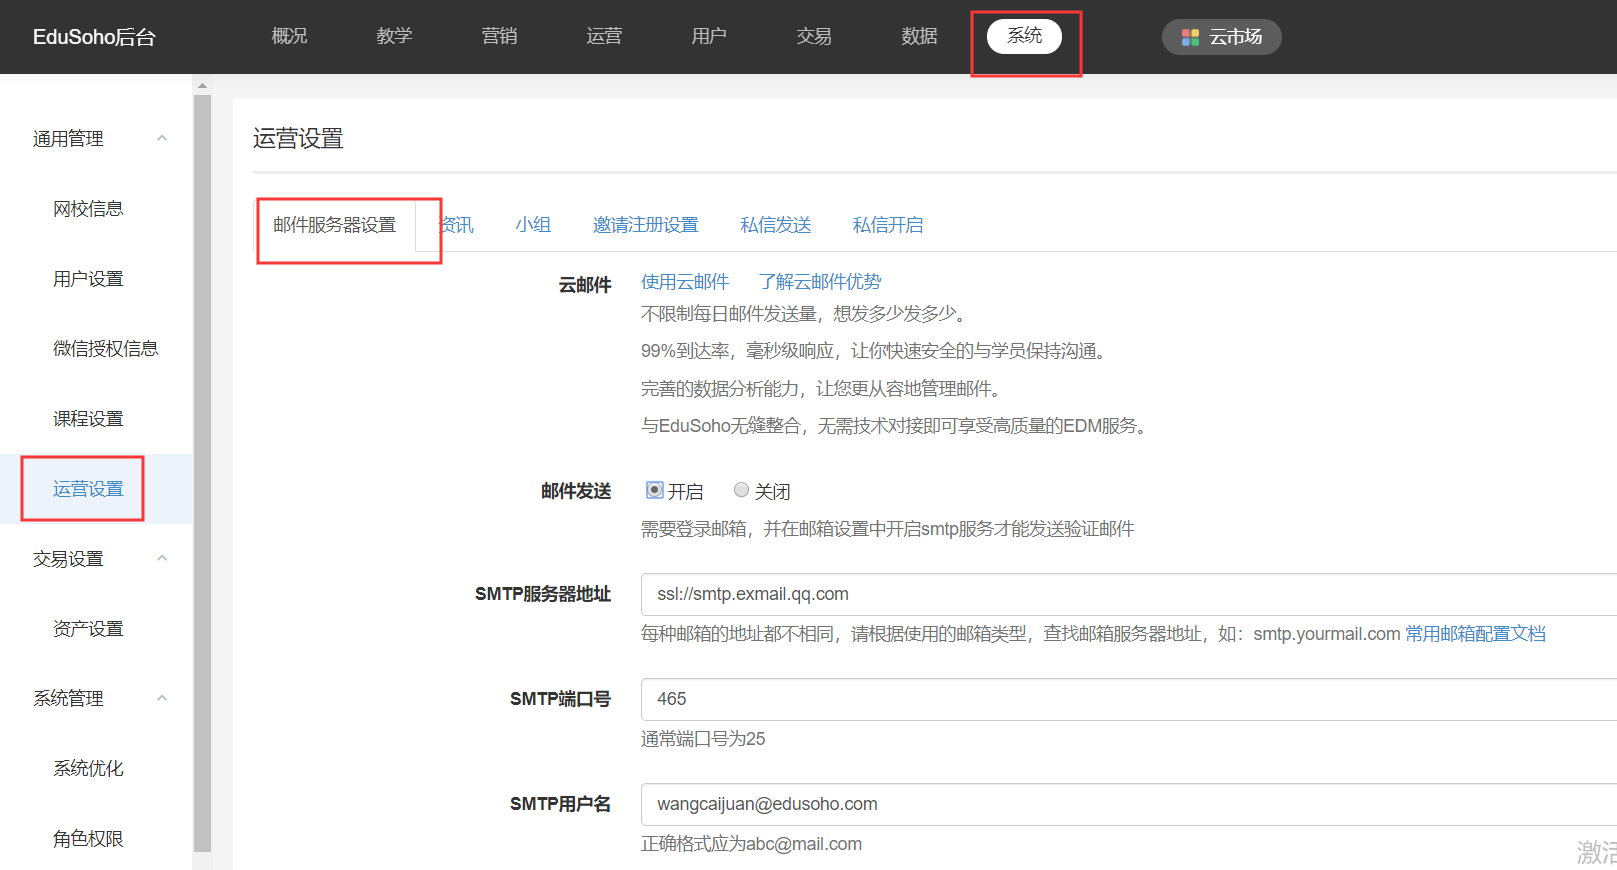Open the 云市场 cloud market button
Viewport: 1617px width, 870px height.
[1221, 37]
